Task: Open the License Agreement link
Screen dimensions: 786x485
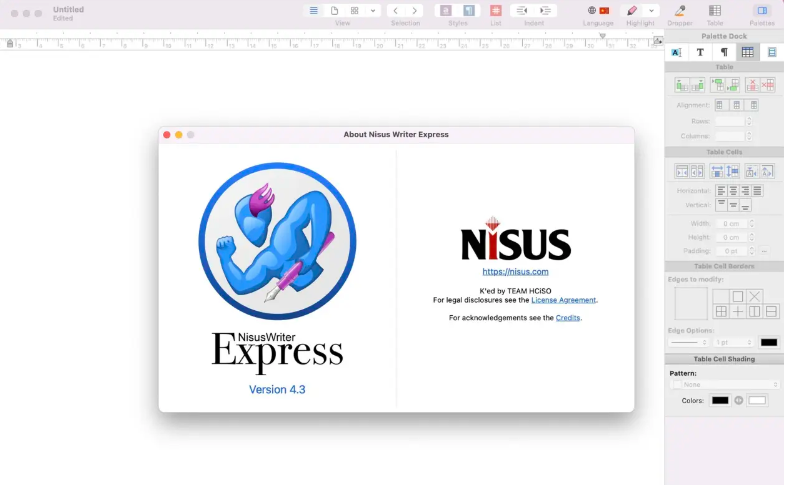Action: tap(563, 300)
